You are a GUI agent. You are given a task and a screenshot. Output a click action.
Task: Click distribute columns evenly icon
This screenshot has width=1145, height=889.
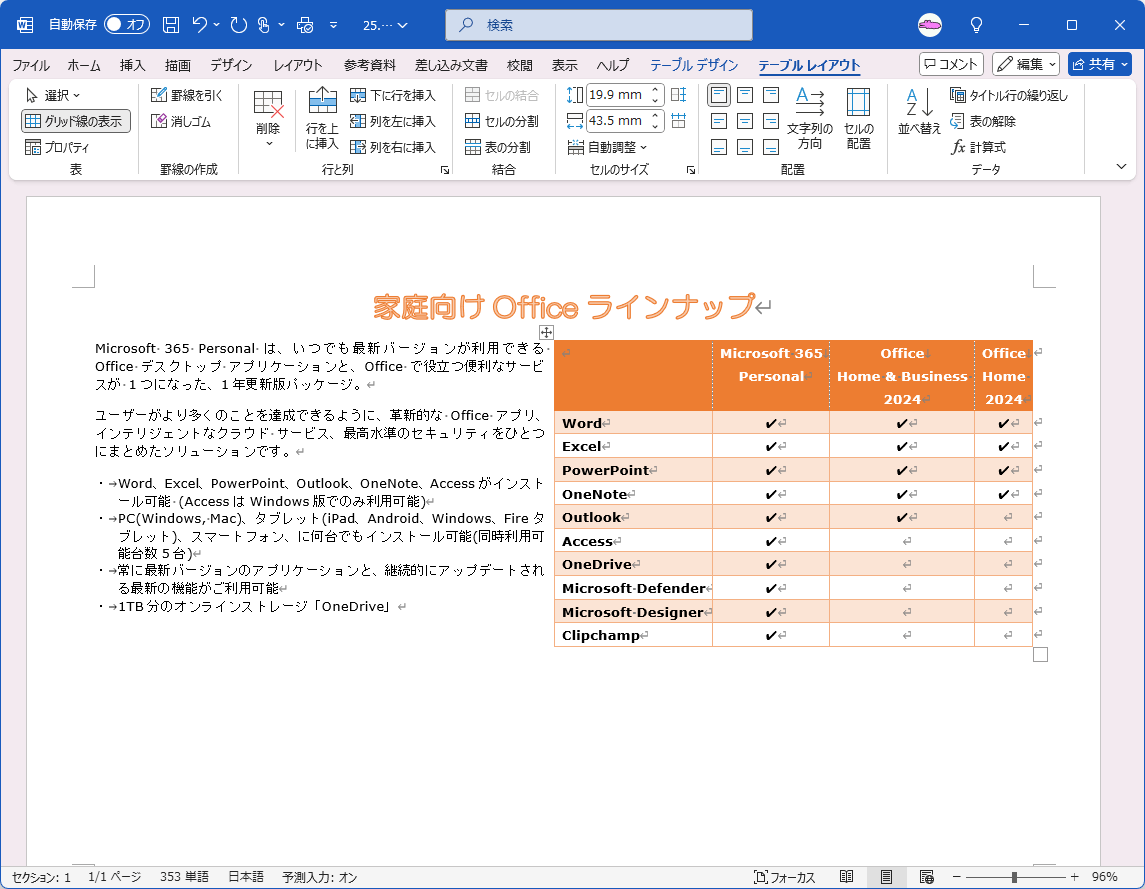678,121
